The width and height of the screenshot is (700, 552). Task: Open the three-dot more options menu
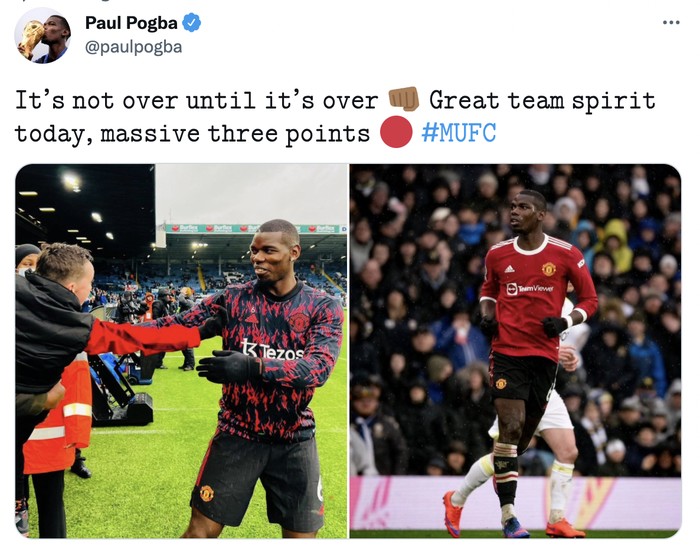[x=671, y=22]
